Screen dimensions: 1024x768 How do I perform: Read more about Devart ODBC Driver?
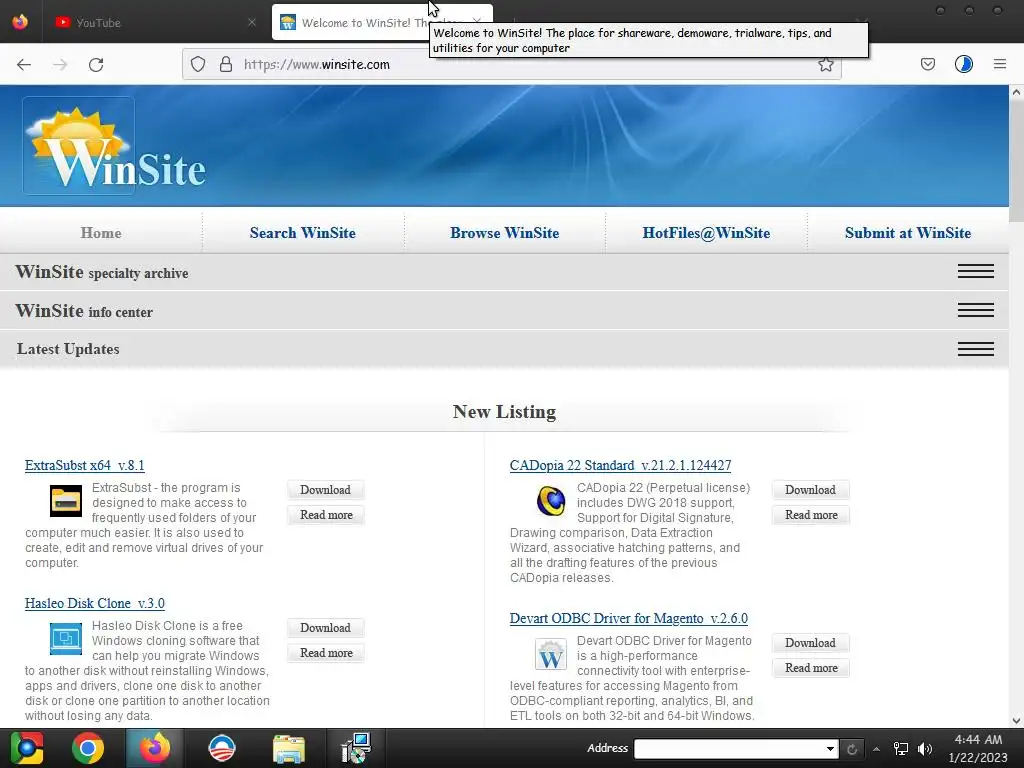(x=810, y=667)
